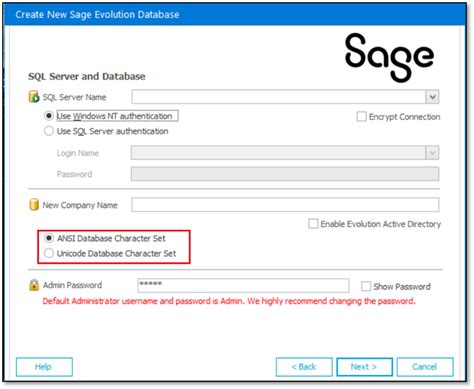Click the greyed Password field
474x389 pixels.
click(285, 174)
